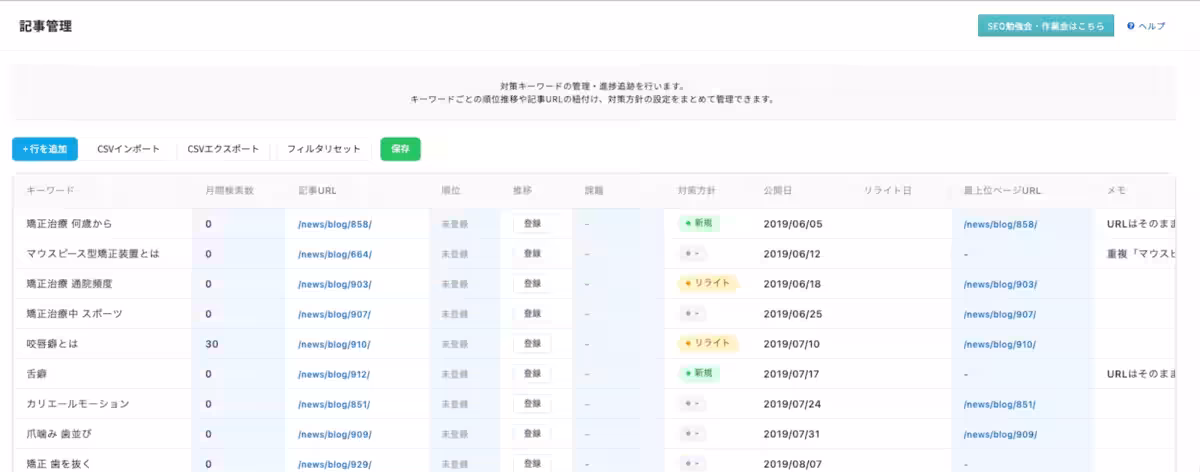Open 記事URL link /news/blog/909/
This screenshot has width=1200, height=472.
pyautogui.click(x=335, y=434)
